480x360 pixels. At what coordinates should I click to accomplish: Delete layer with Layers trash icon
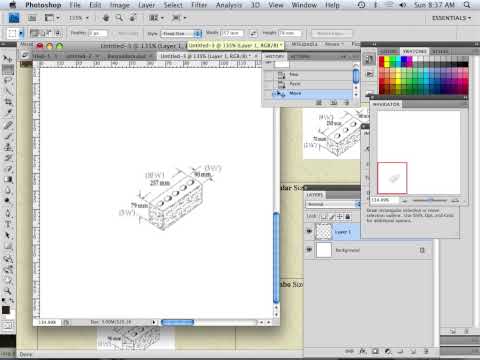pyautogui.click(x=426, y=351)
